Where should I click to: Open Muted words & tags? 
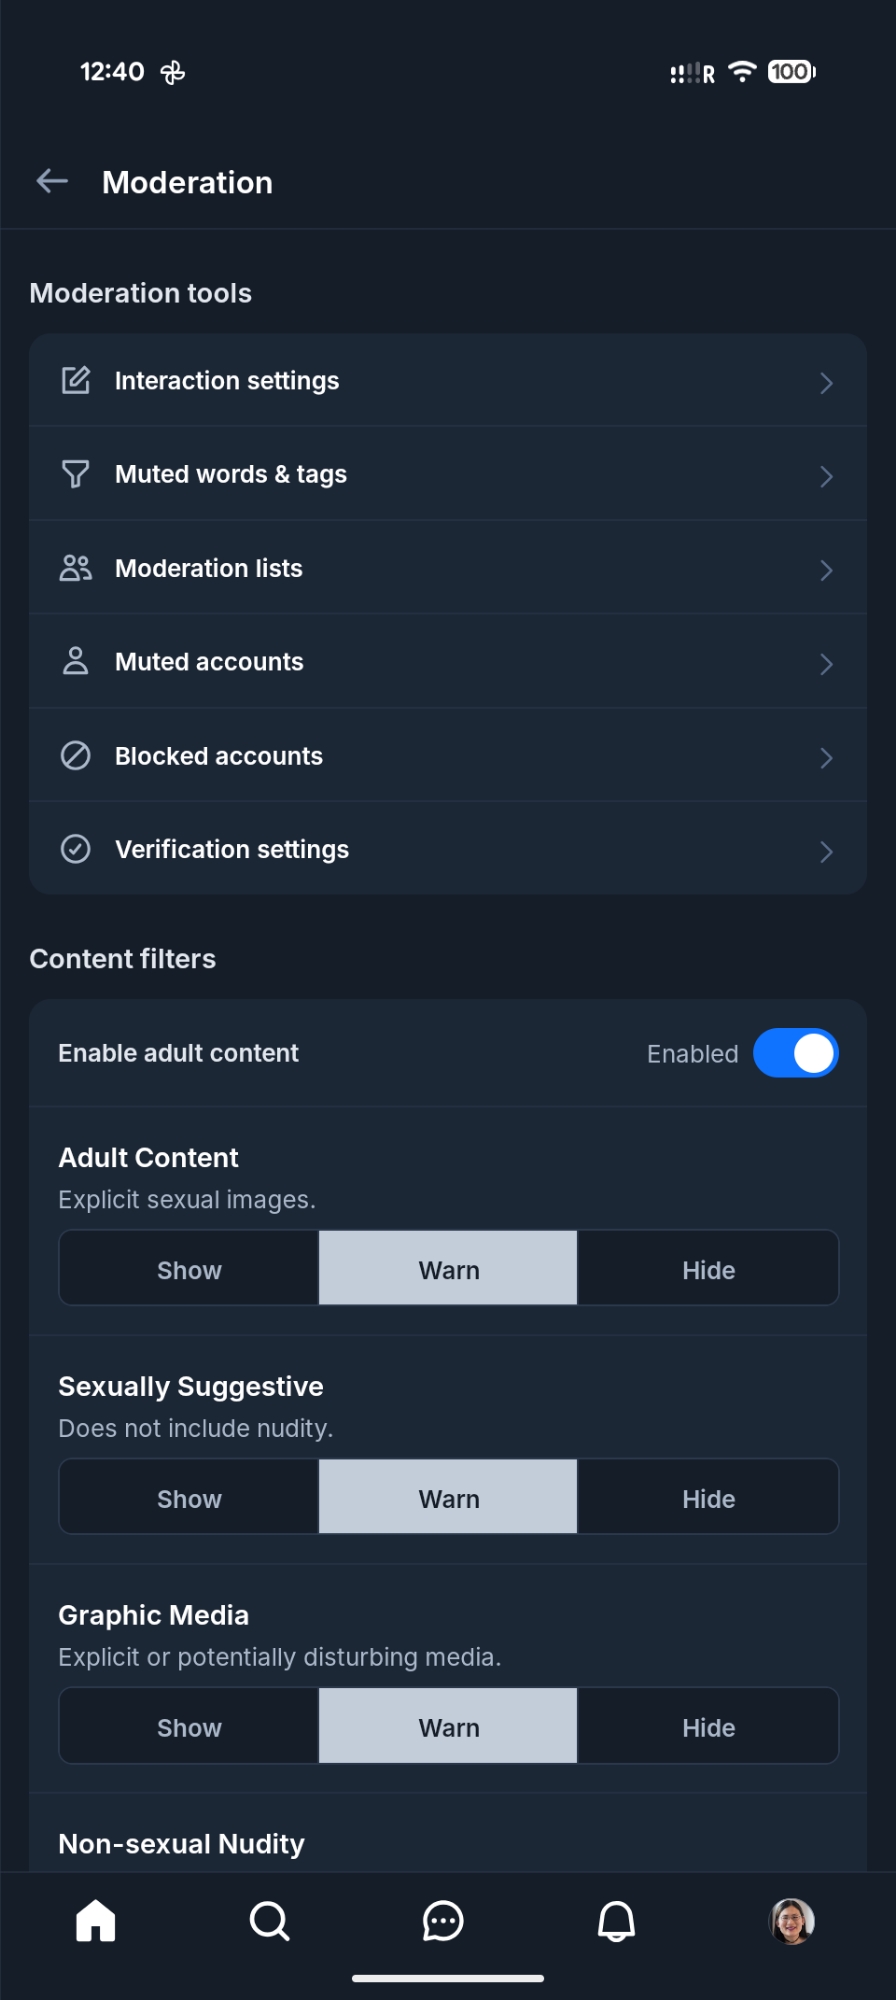click(x=231, y=474)
